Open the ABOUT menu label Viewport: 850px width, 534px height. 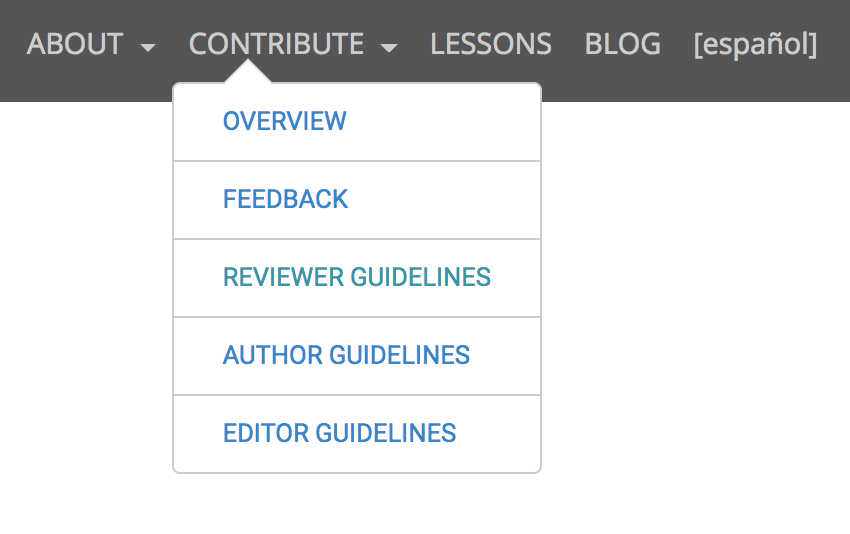[75, 44]
